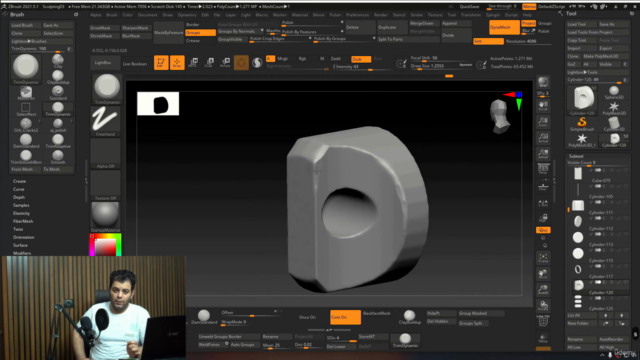The image size is (640, 360).
Task: Click the Frame mesh icon
Action: 543,257
